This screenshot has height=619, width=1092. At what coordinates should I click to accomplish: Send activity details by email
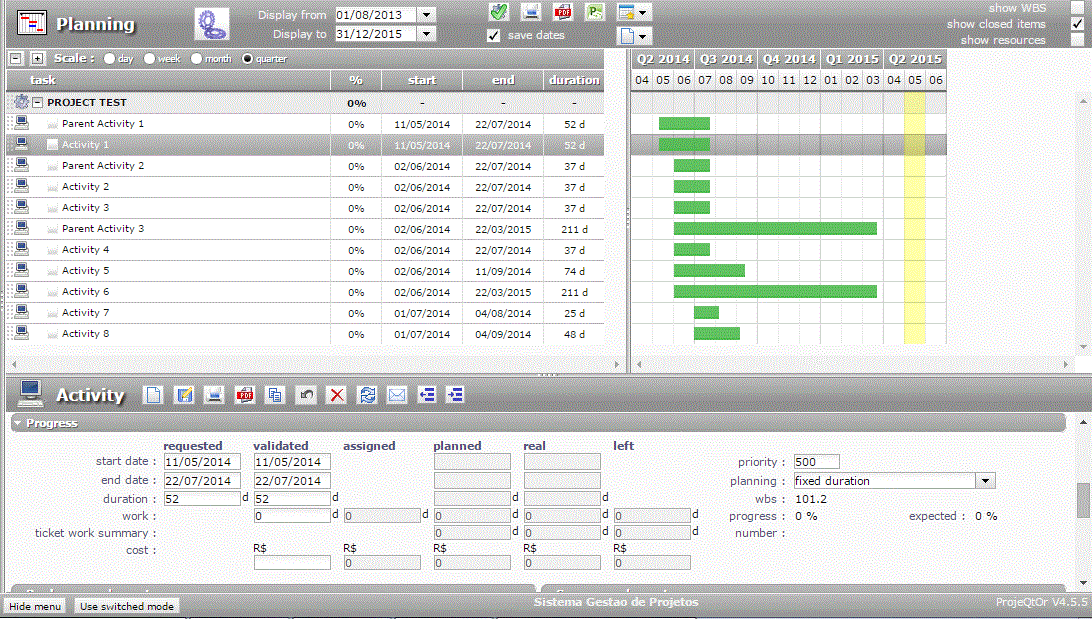tap(397, 395)
